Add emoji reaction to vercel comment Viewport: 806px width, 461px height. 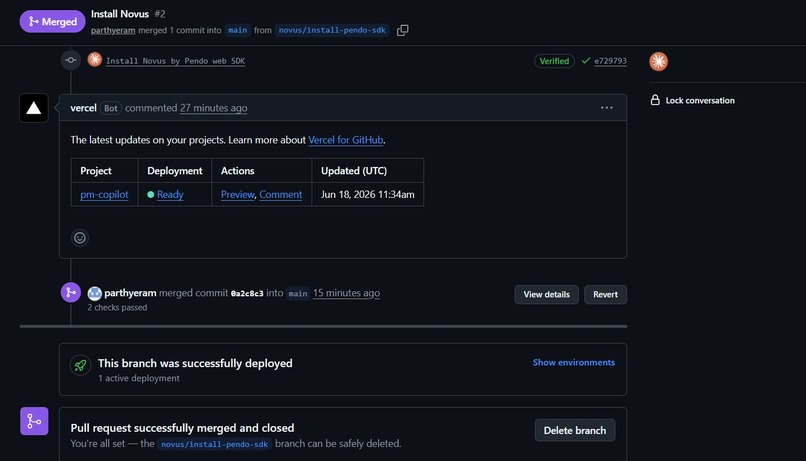80,238
